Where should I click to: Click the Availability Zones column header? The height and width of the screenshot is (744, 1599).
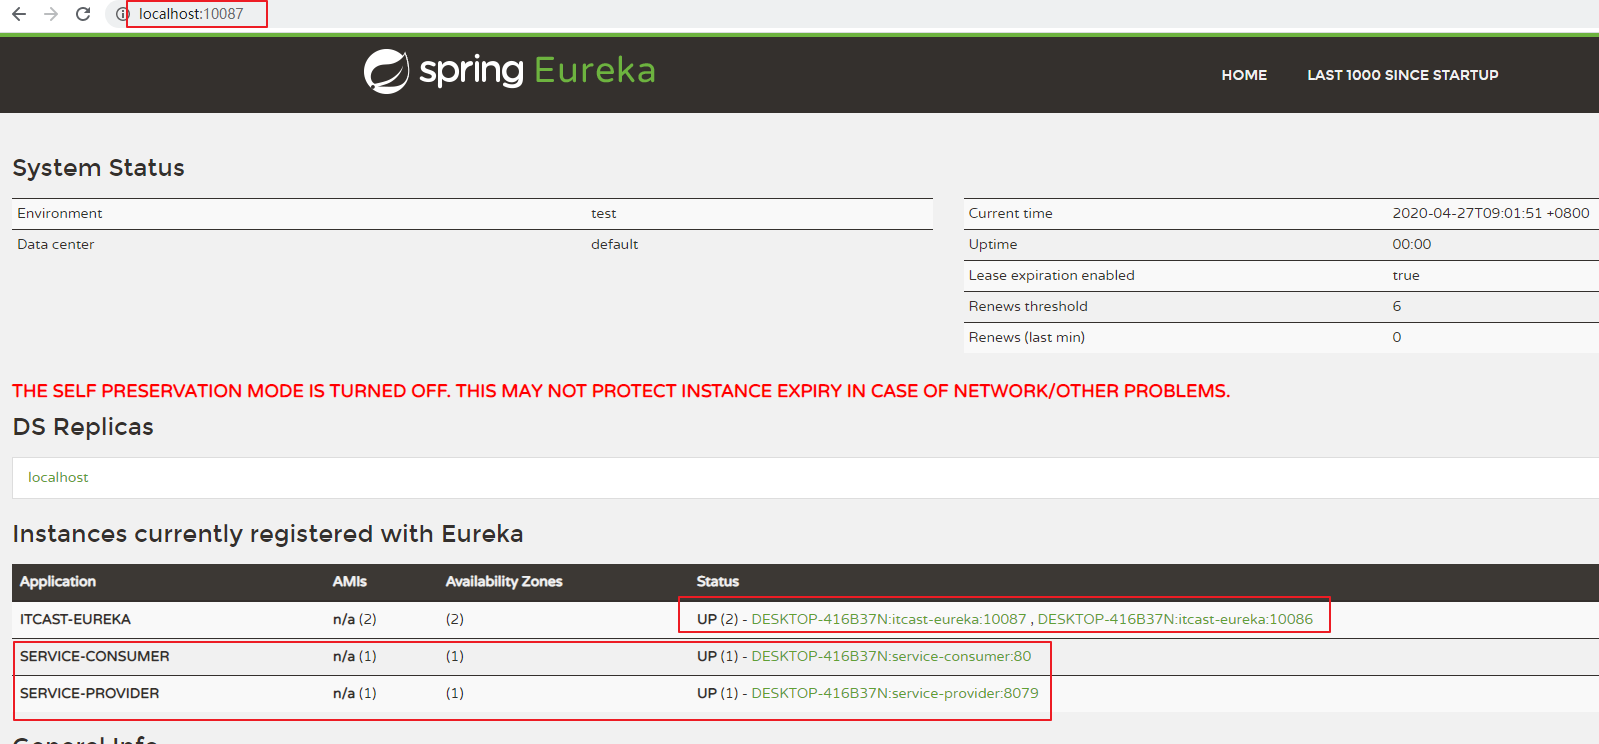click(504, 582)
